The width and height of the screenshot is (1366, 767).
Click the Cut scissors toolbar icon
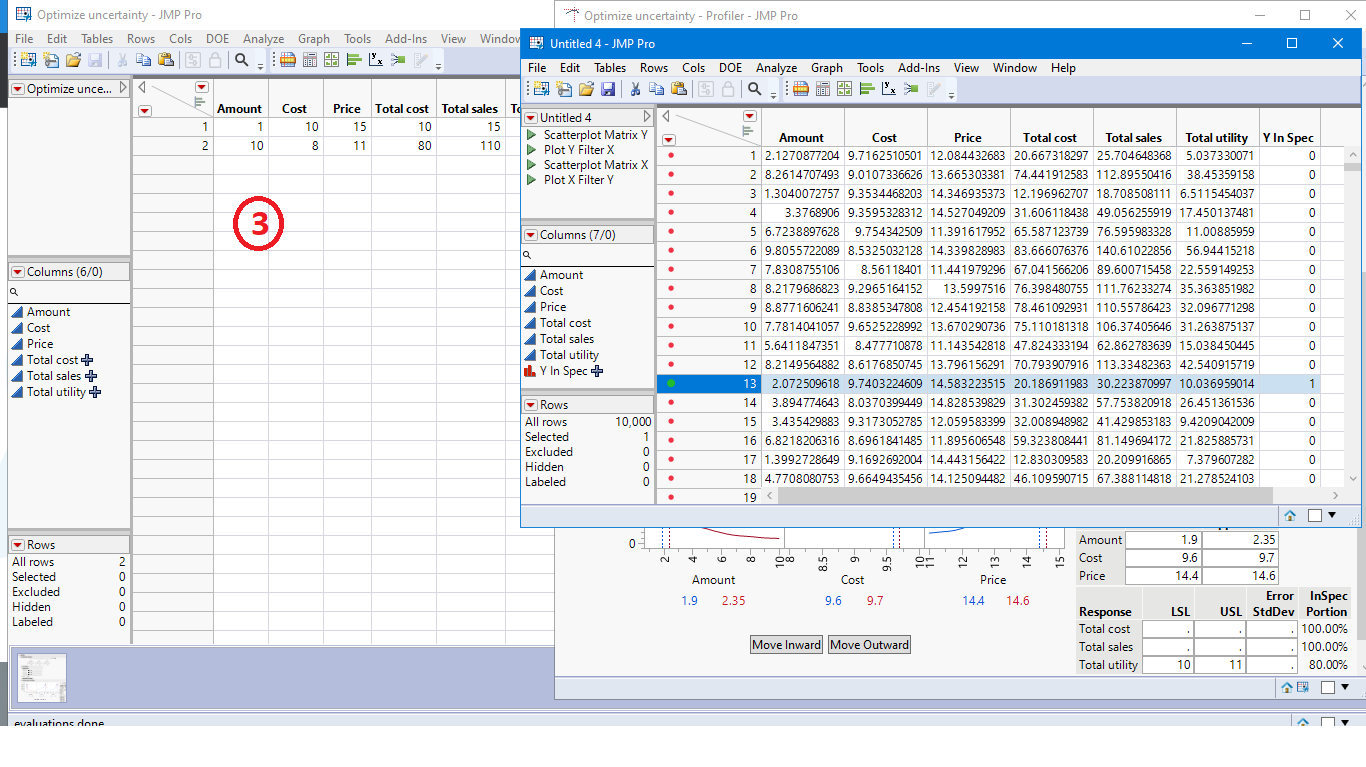tap(636, 89)
